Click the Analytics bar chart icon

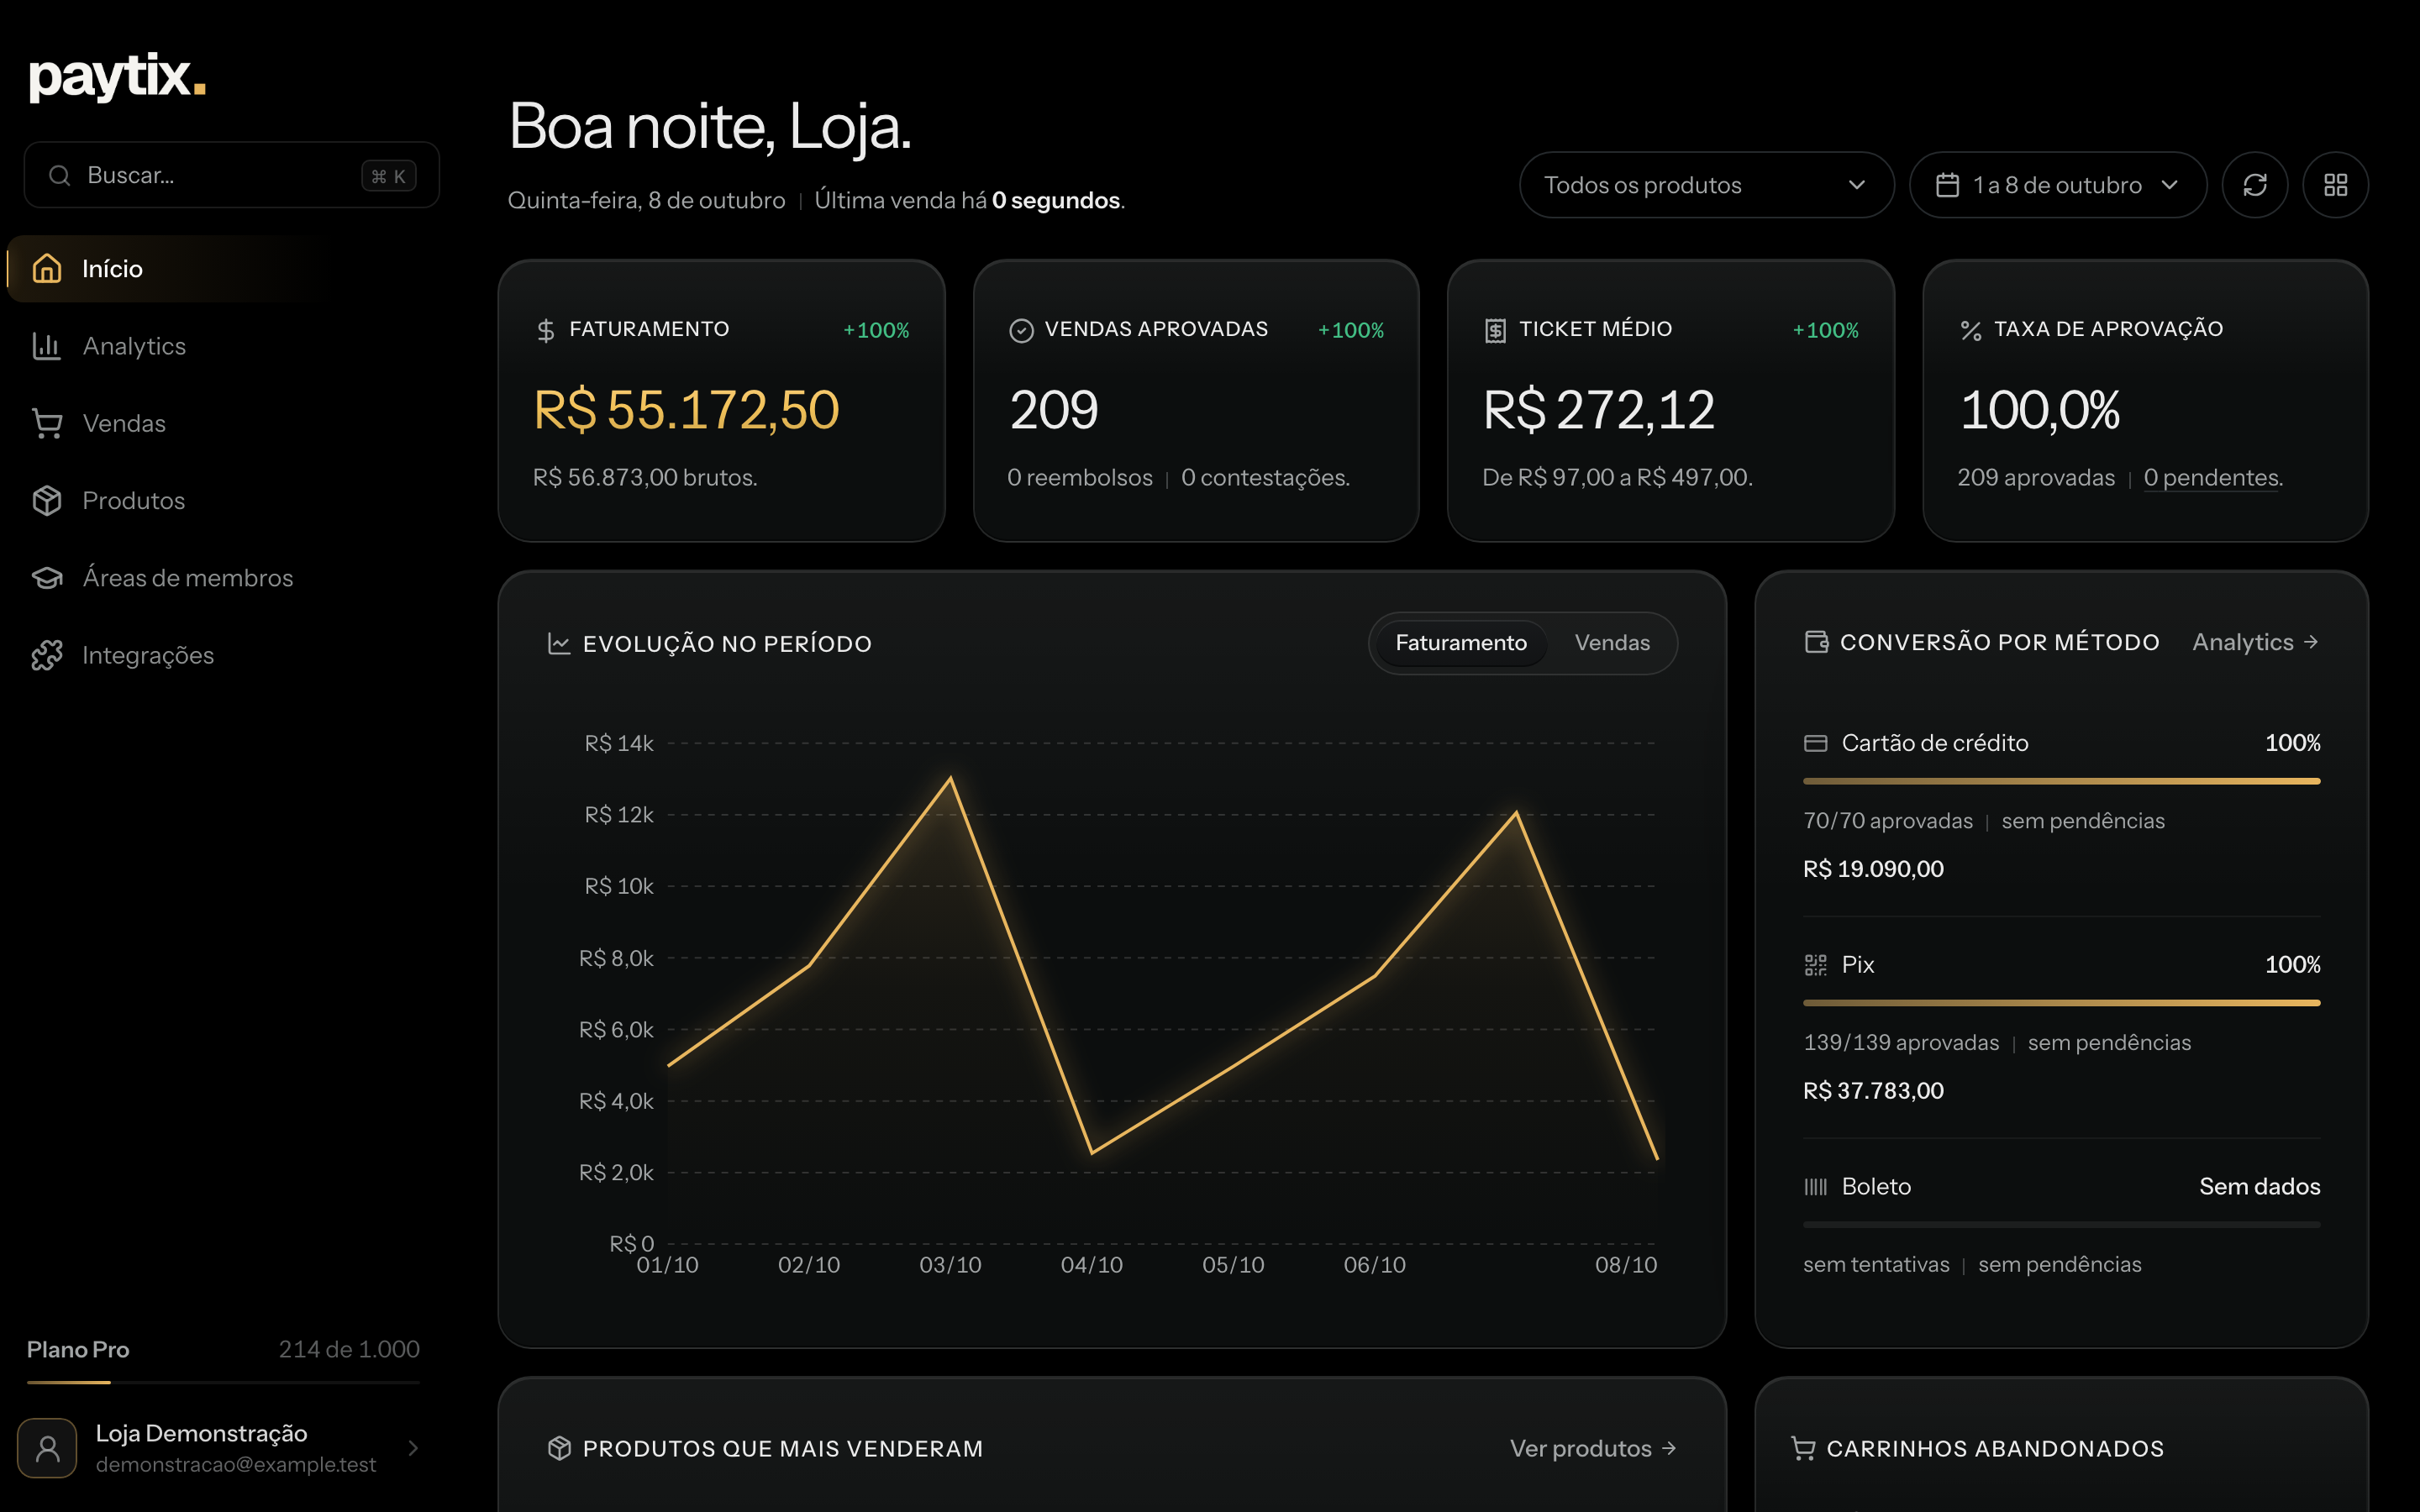[x=47, y=345]
